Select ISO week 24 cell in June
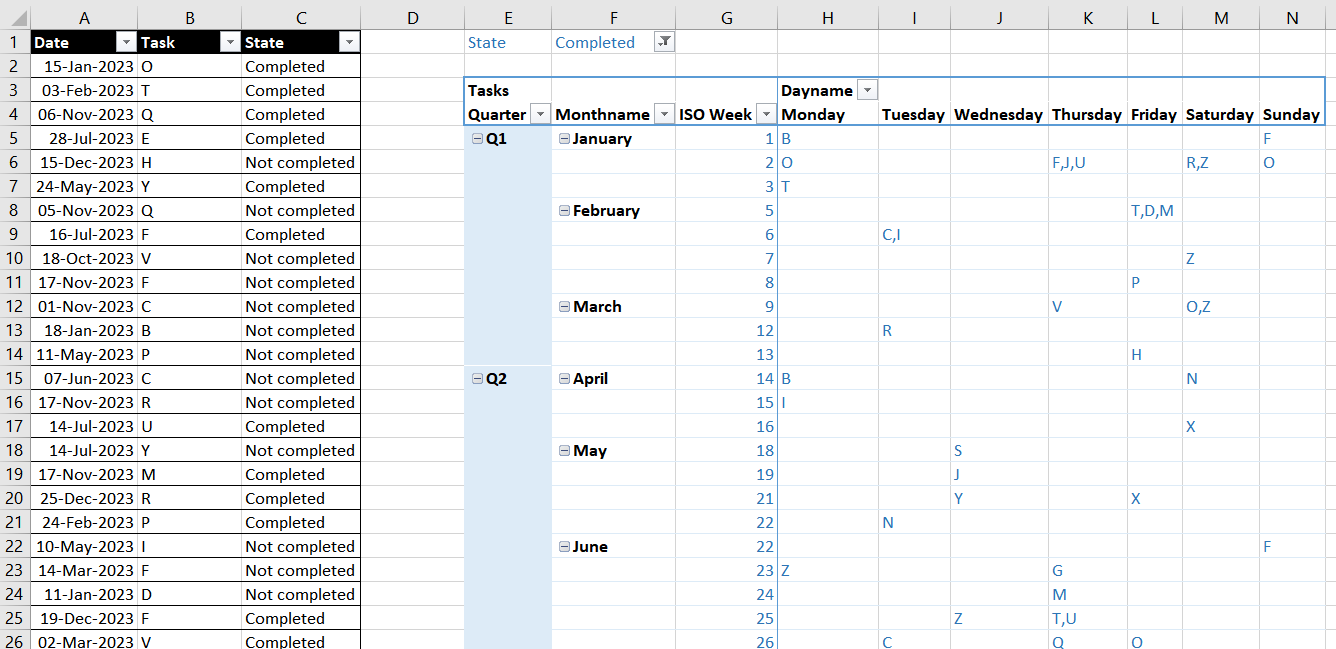1336x649 pixels. click(x=727, y=594)
